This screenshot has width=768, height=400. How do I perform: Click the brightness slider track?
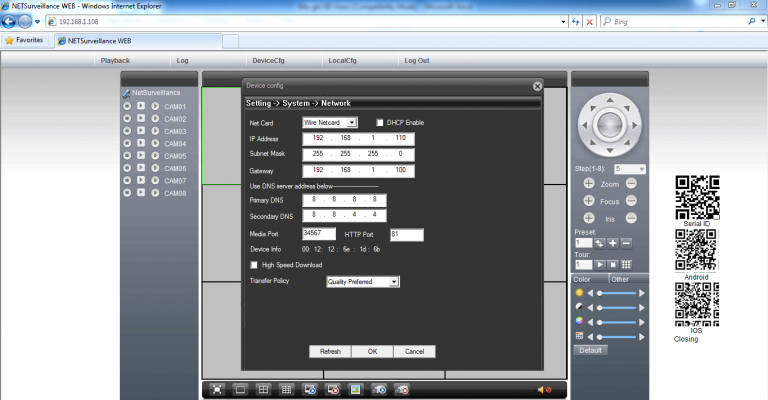point(621,293)
